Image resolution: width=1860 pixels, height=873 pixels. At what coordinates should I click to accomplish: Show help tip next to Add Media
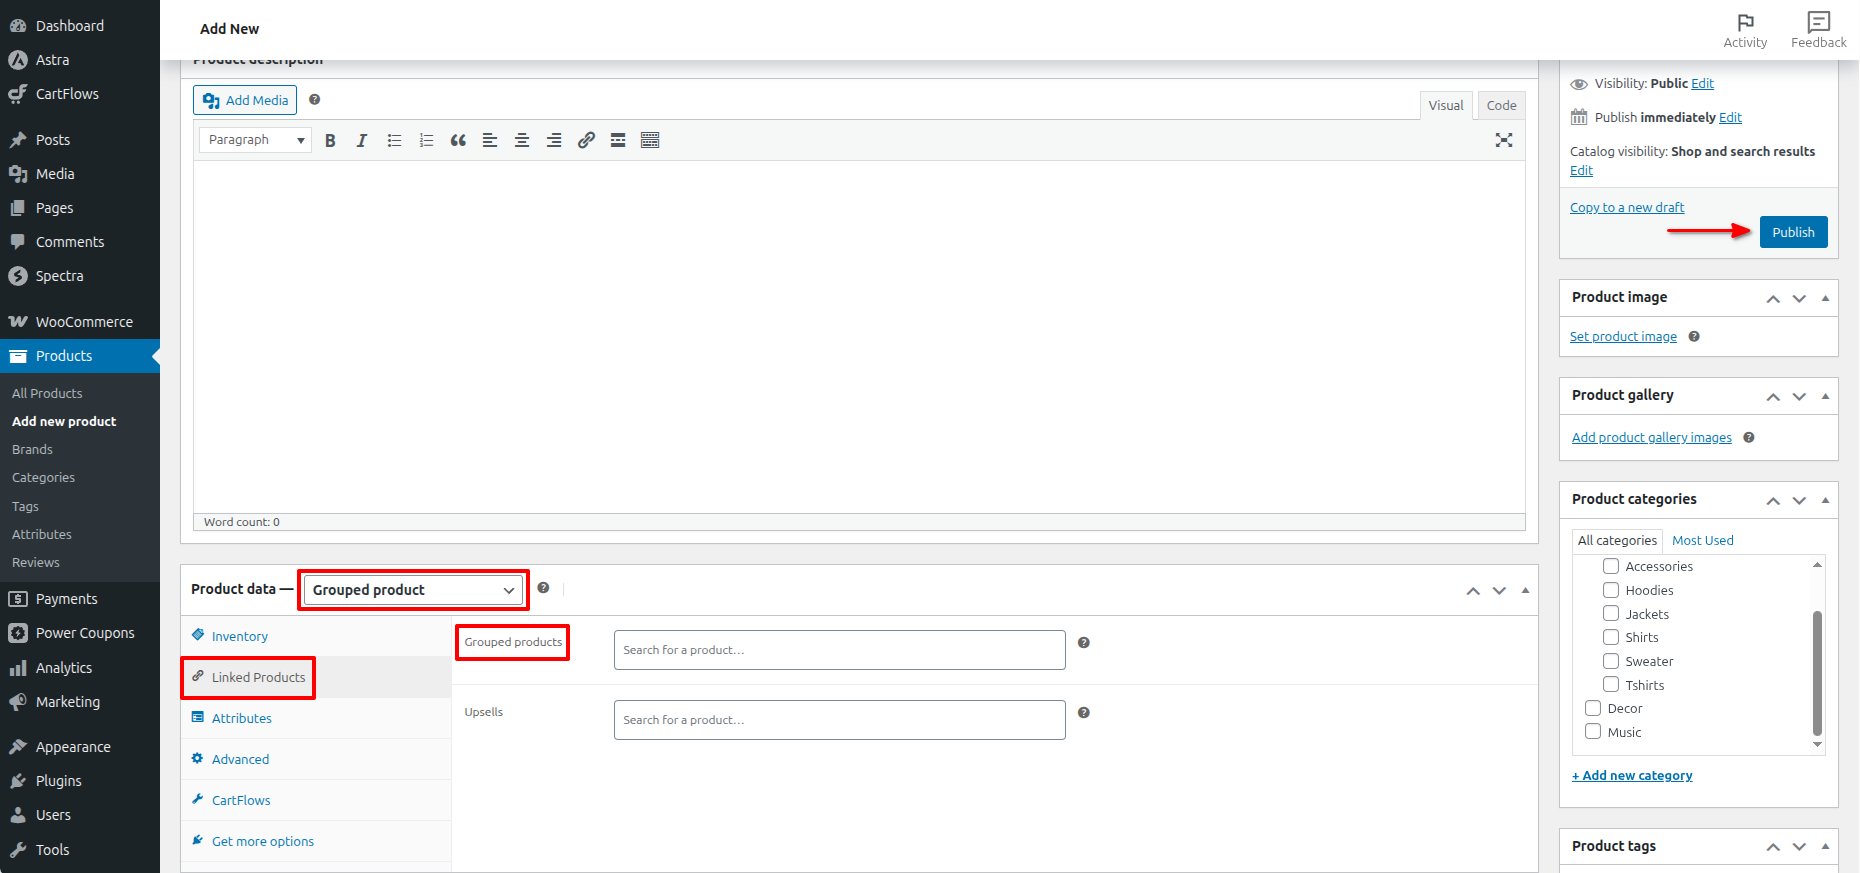(314, 100)
